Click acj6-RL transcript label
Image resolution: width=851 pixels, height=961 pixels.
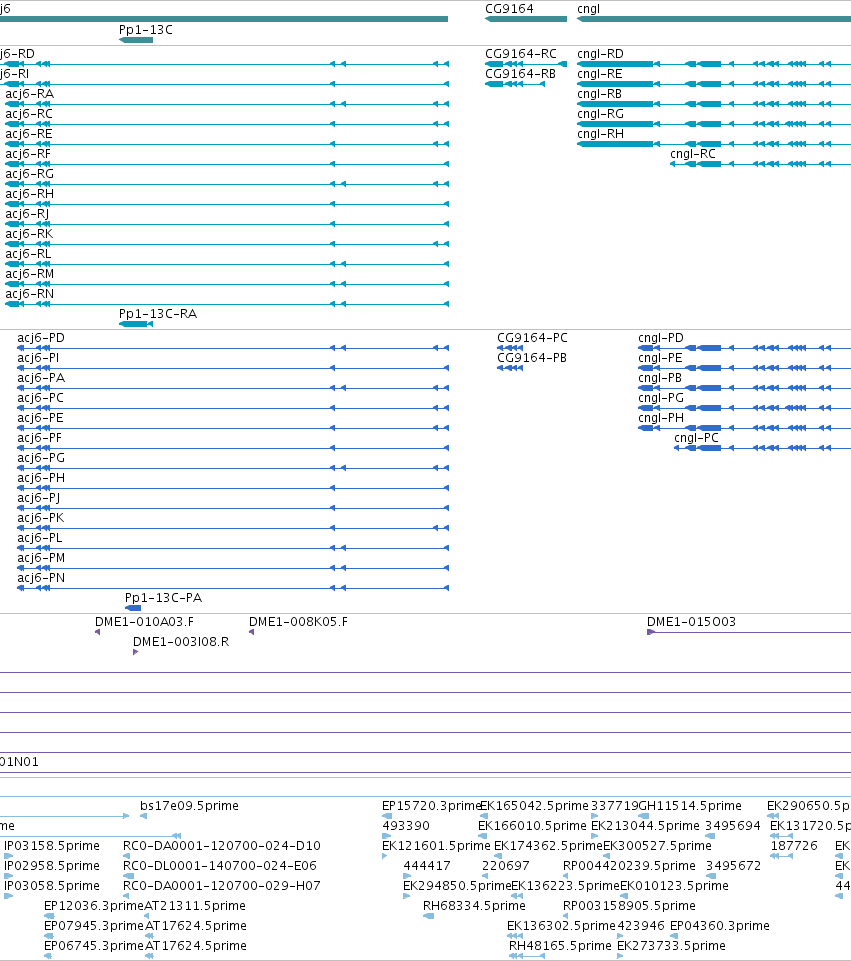coord(28,254)
